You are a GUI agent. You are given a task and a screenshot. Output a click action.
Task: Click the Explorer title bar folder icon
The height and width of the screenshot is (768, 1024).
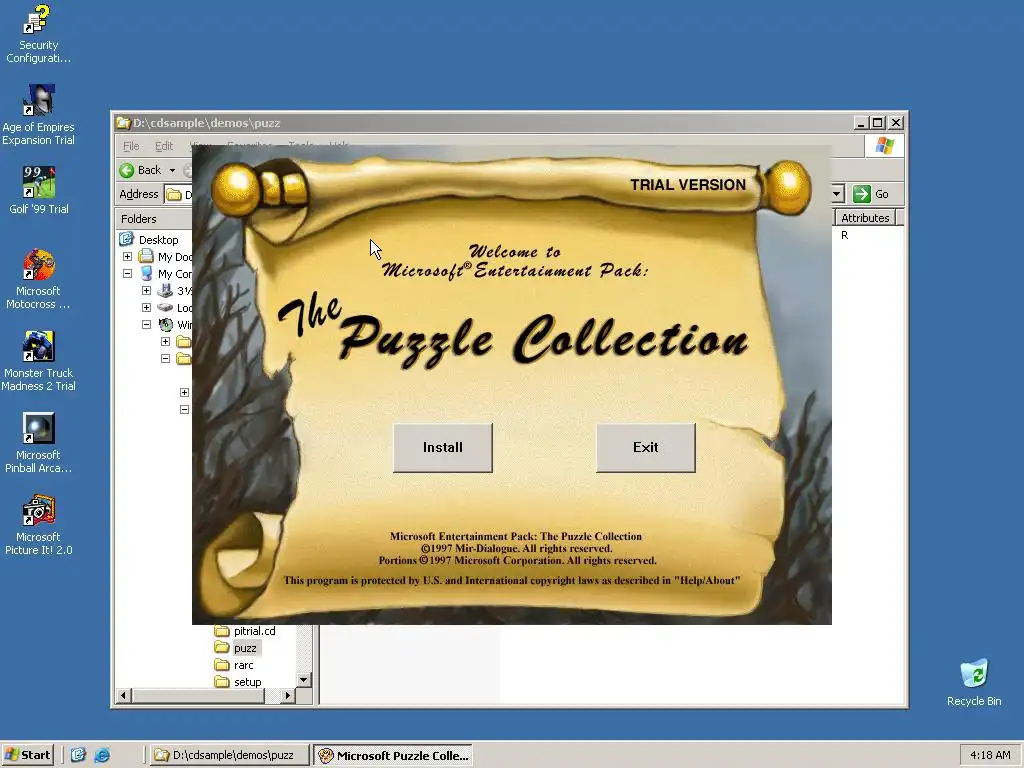coord(123,123)
